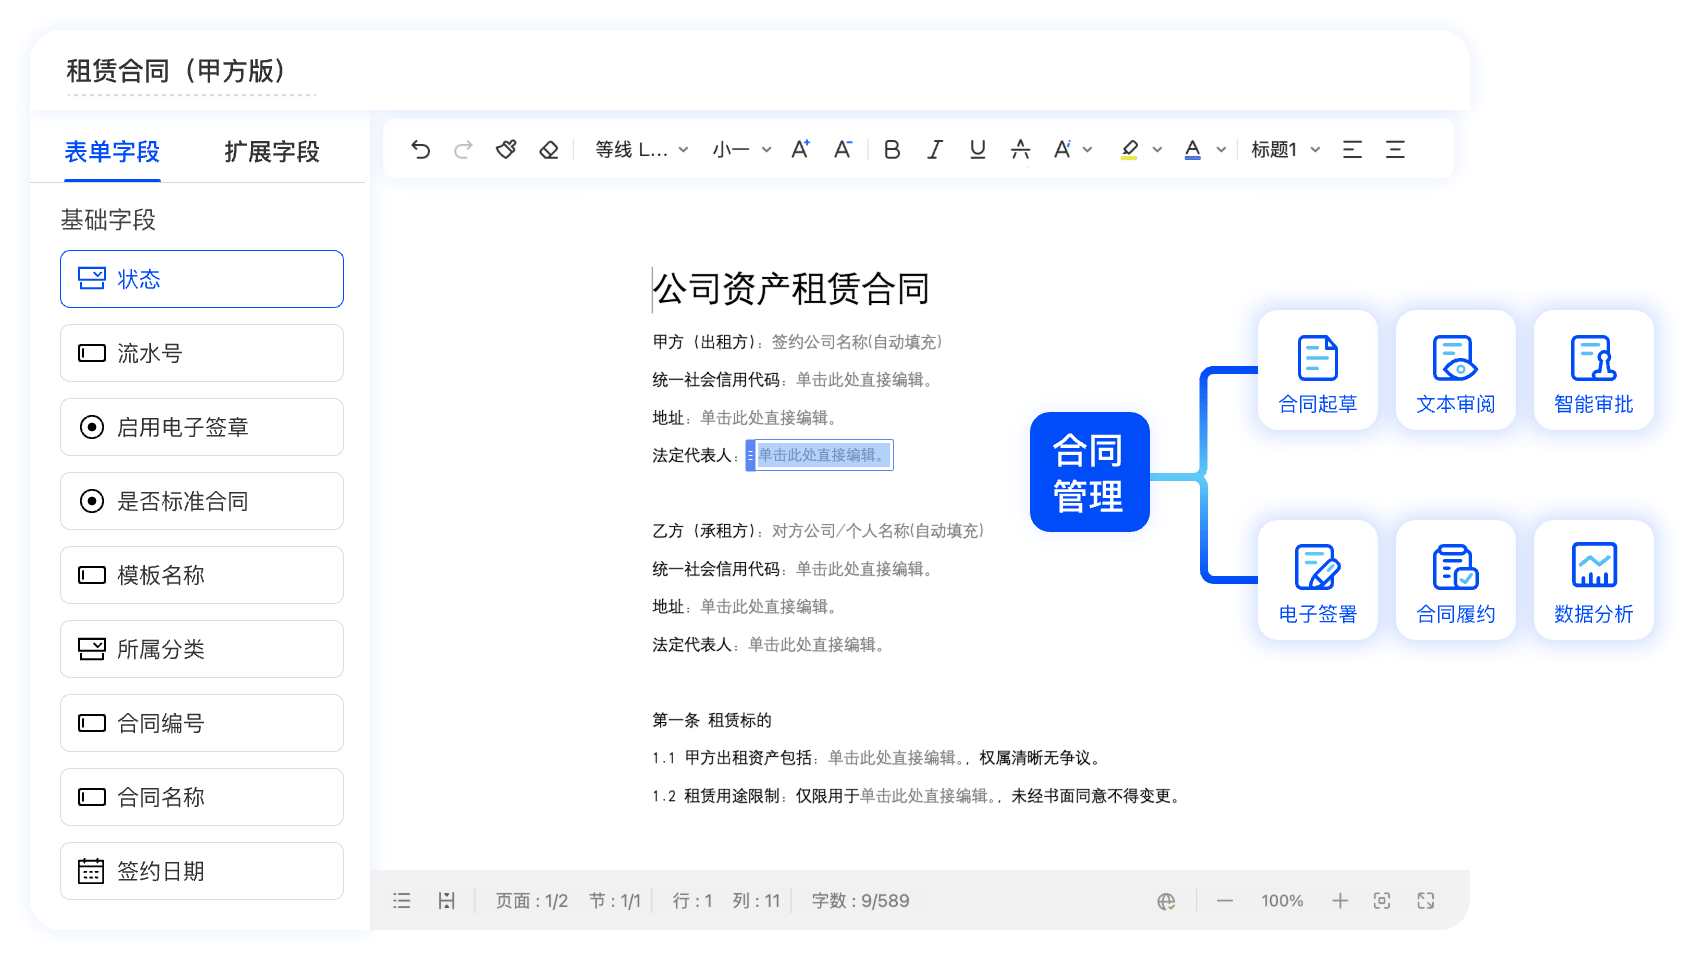Open the 等线 font family dropdown
The width and height of the screenshot is (1692, 960).
tap(641, 150)
